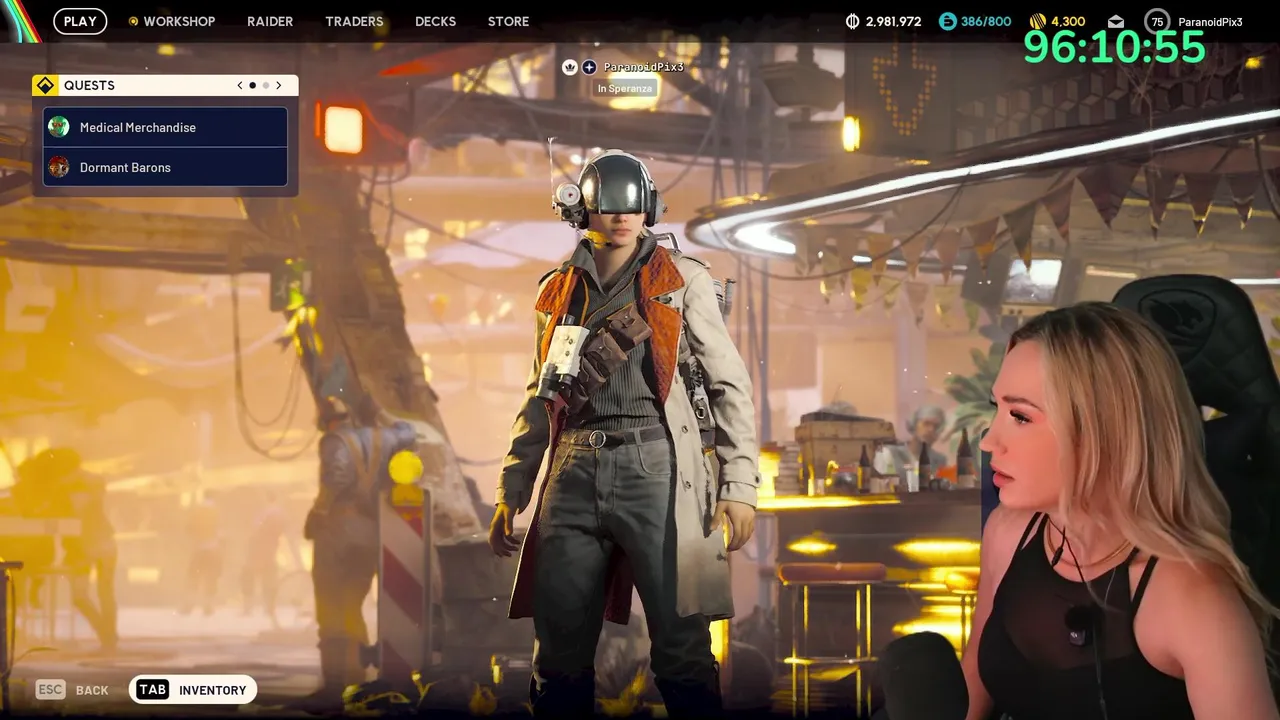This screenshot has width=1280, height=720.
Task: Go to previous quests page arrow
Action: [x=240, y=85]
